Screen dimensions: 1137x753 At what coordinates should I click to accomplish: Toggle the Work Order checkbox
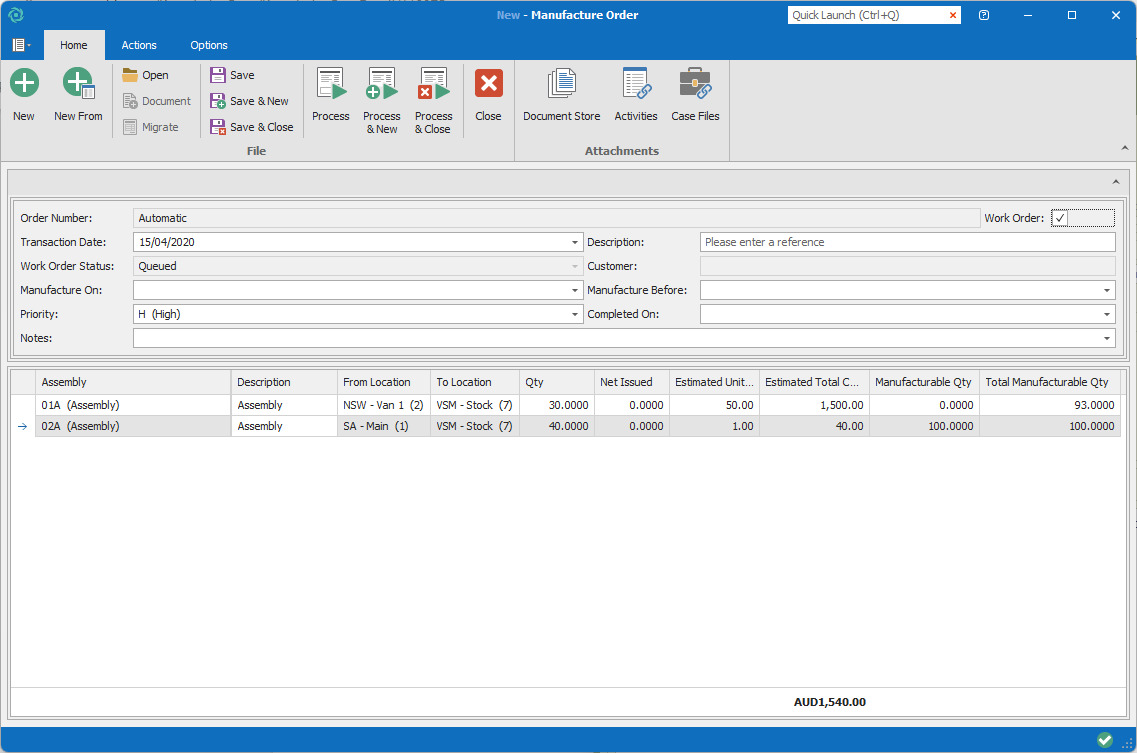(1060, 218)
